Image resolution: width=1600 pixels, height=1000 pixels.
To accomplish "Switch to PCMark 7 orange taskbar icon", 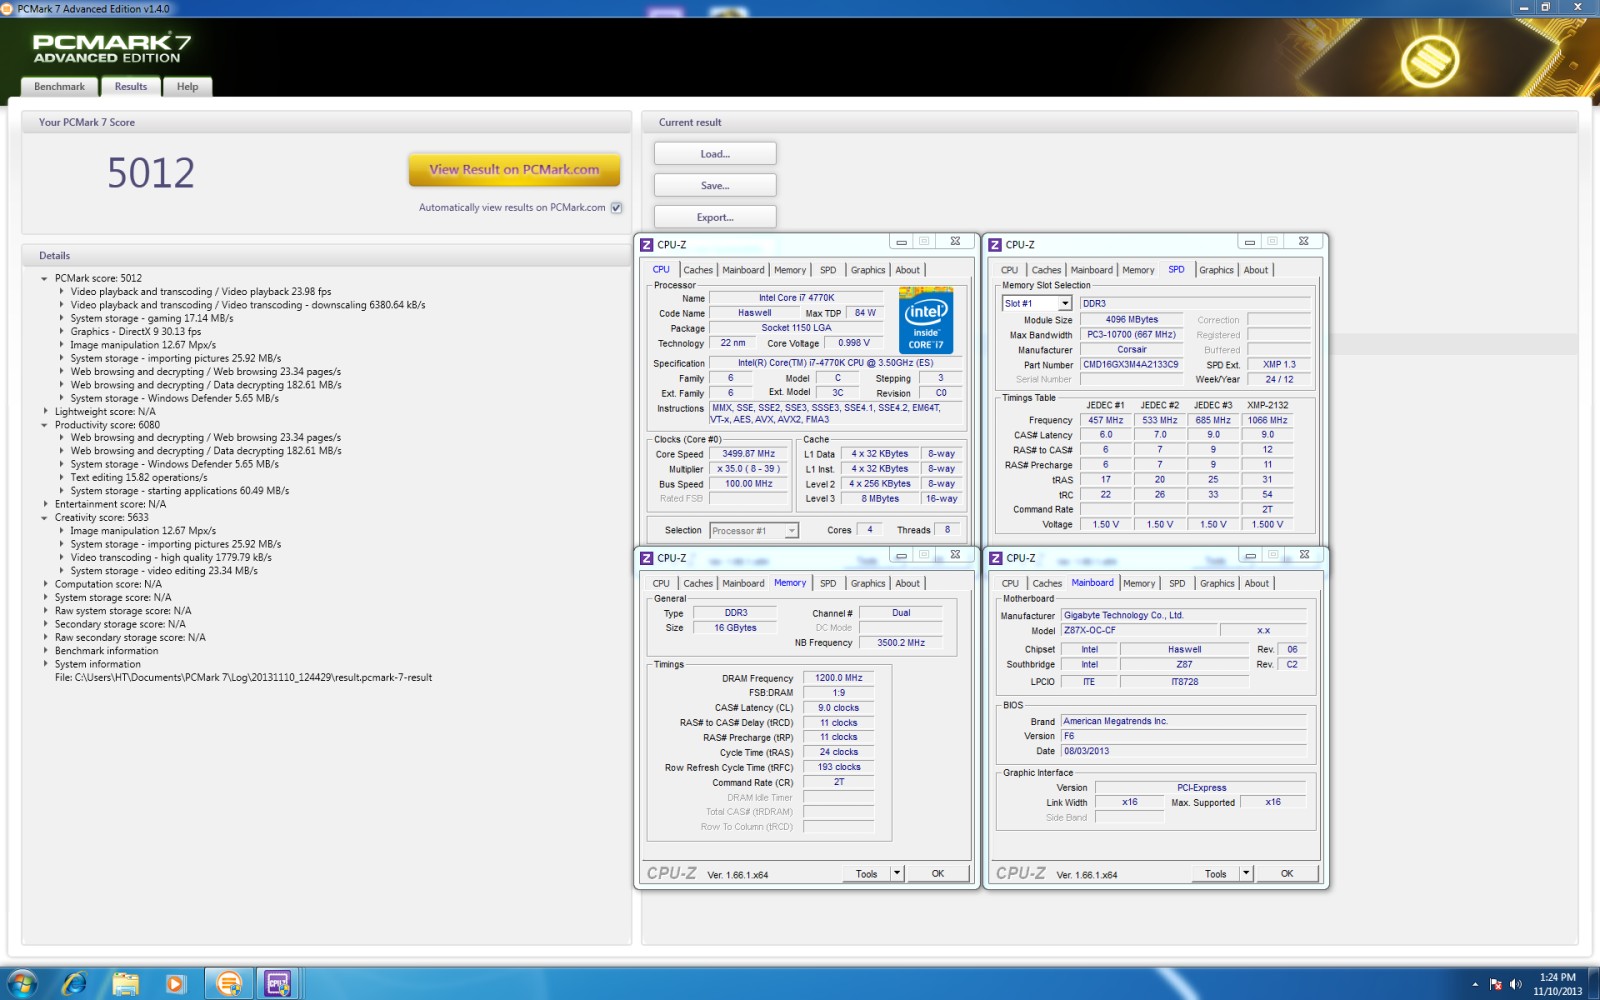I will coord(229,984).
